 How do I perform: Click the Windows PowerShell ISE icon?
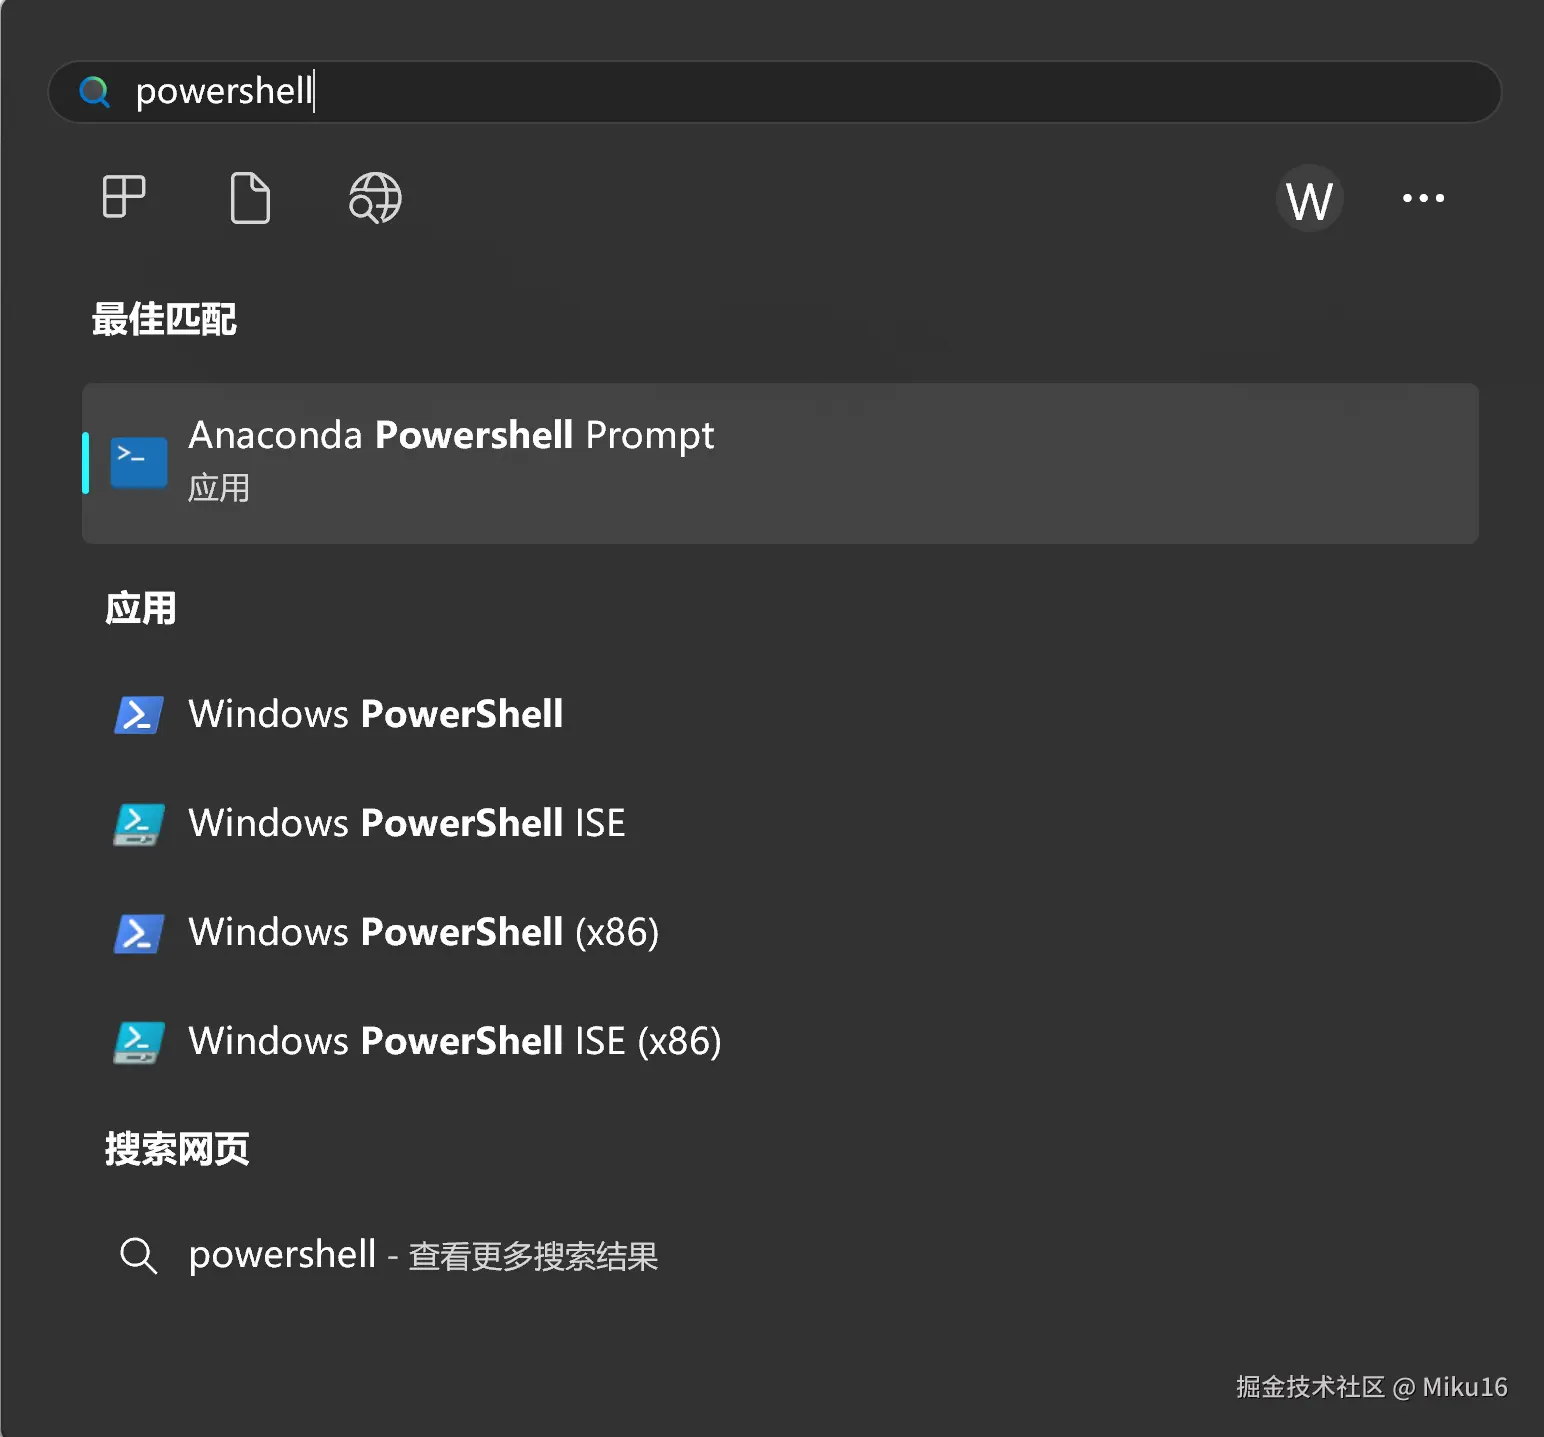(138, 824)
